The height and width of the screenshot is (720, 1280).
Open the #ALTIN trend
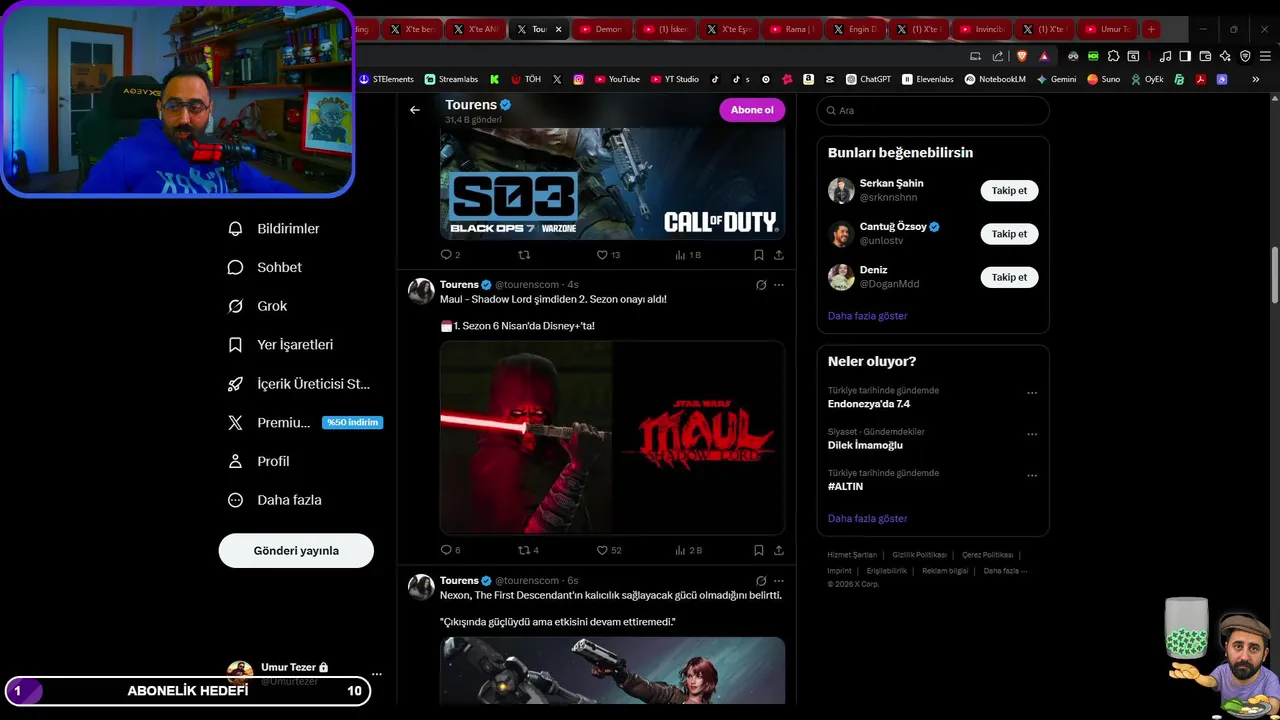(x=845, y=486)
